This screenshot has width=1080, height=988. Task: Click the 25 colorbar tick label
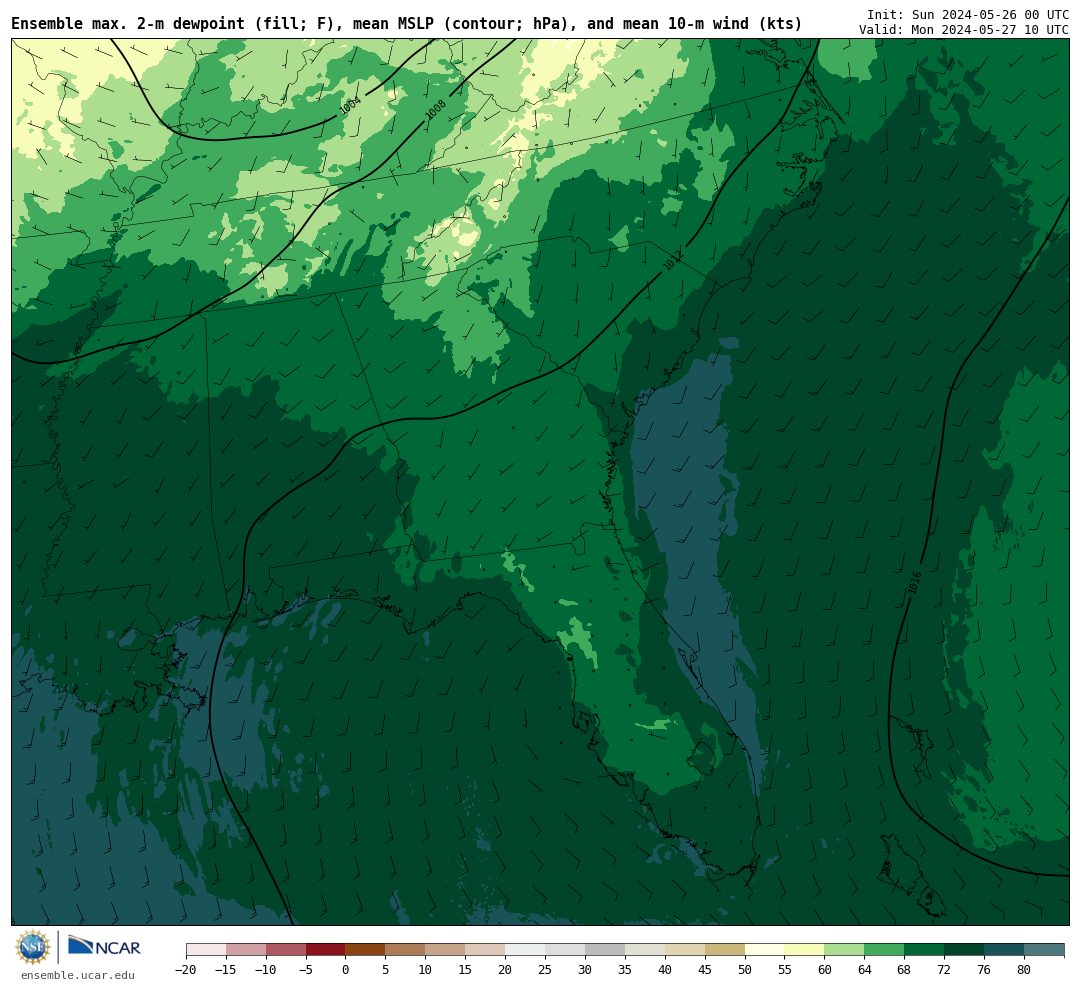546,970
